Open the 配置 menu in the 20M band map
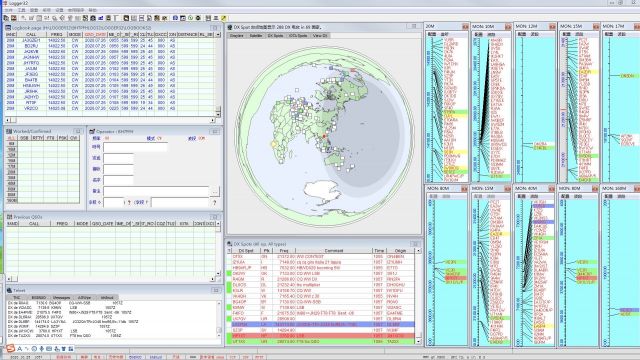640x360 pixels. point(432,34)
